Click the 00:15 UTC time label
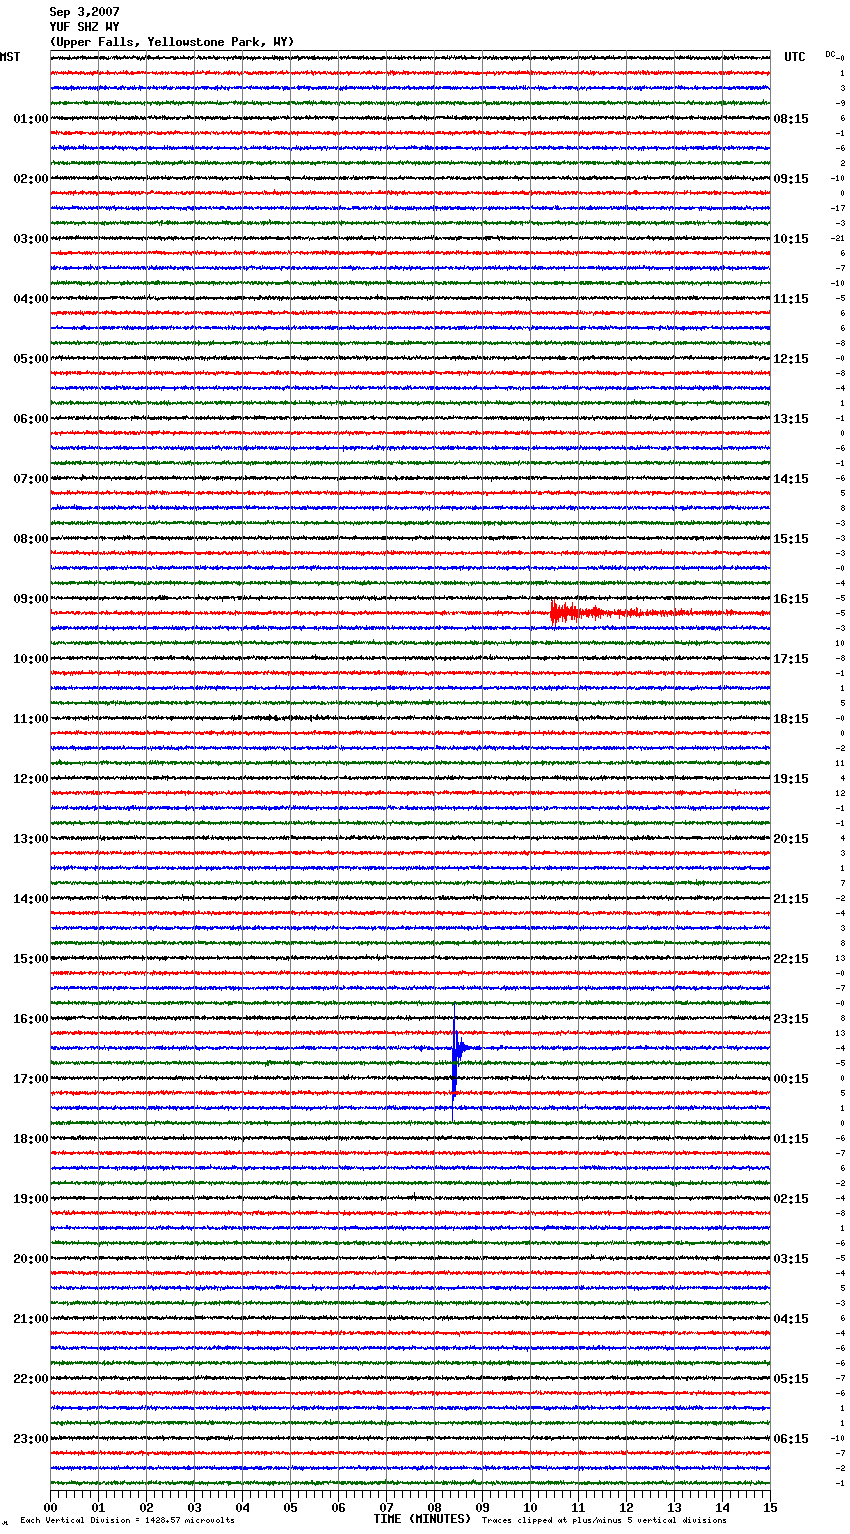The height and width of the screenshot is (1534, 850). [791, 1079]
